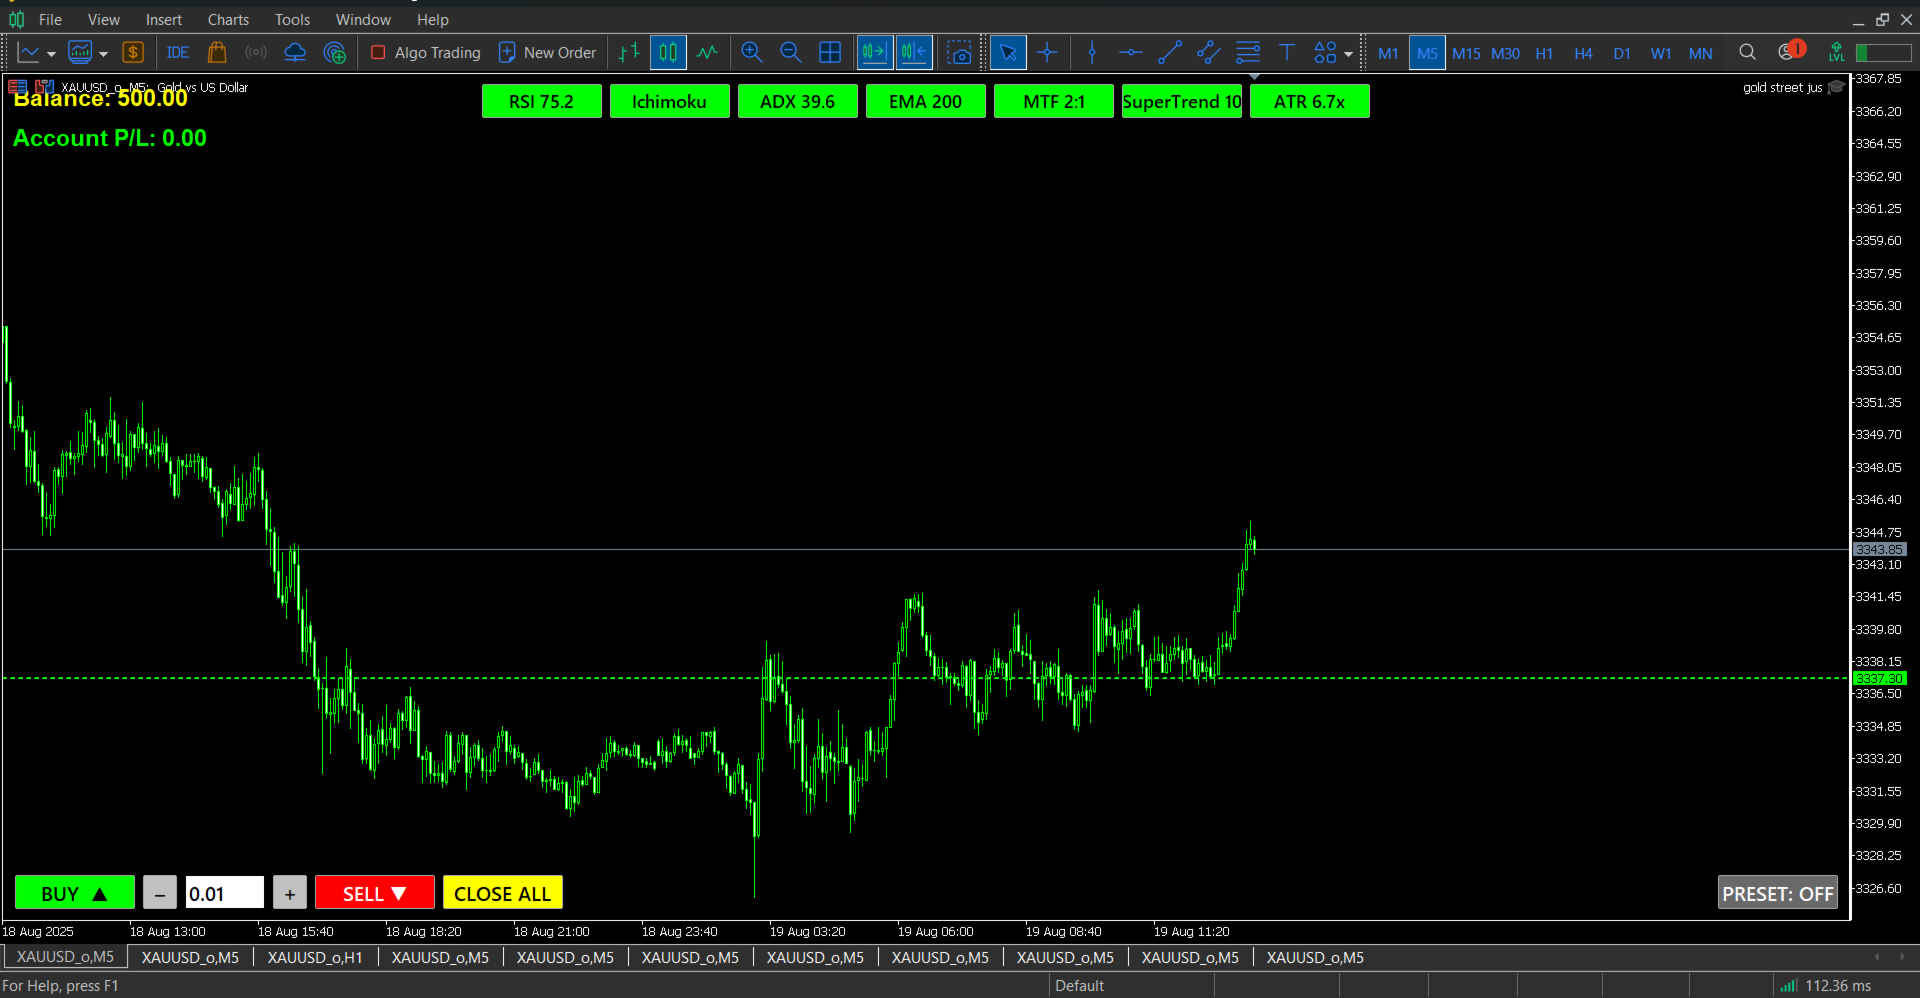The width and height of the screenshot is (1920, 998).
Task: Zoom in on the chart
Action: (x=752, y=53)
